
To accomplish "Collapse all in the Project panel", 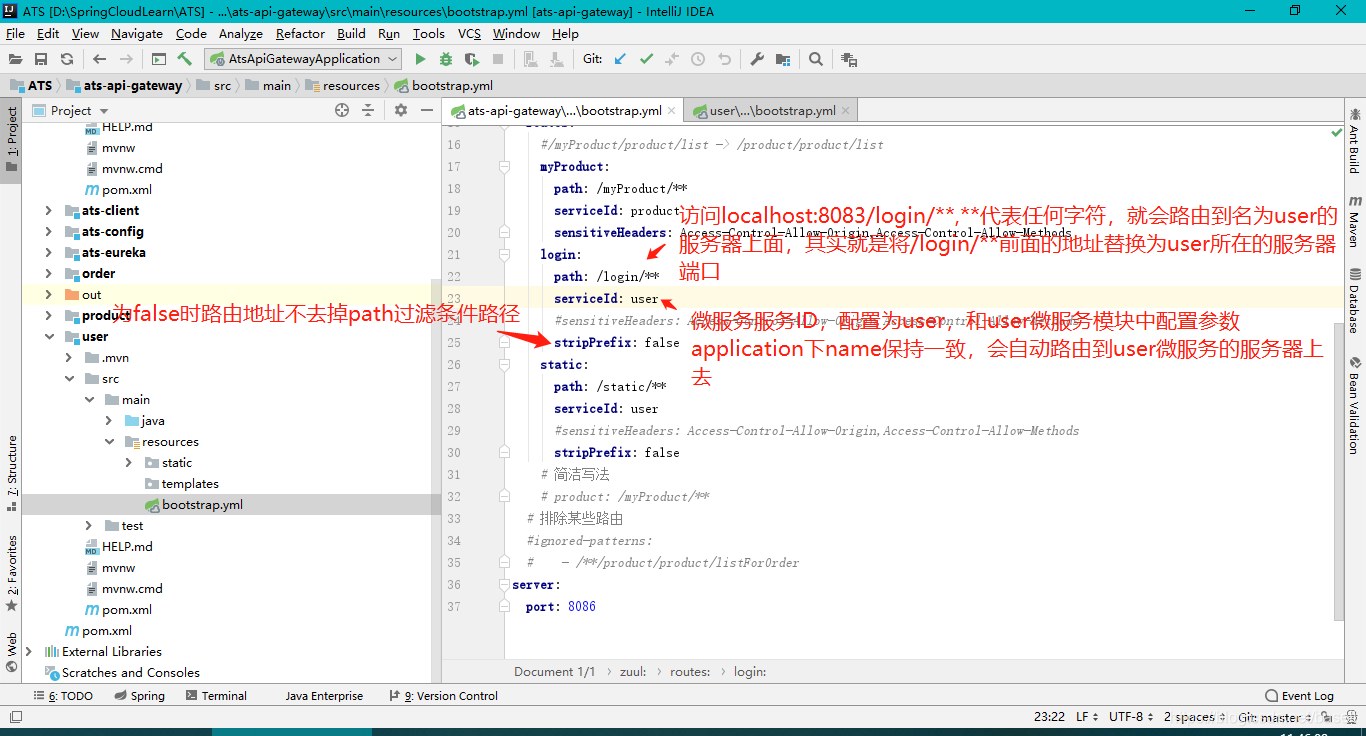I will pos(368,110).
